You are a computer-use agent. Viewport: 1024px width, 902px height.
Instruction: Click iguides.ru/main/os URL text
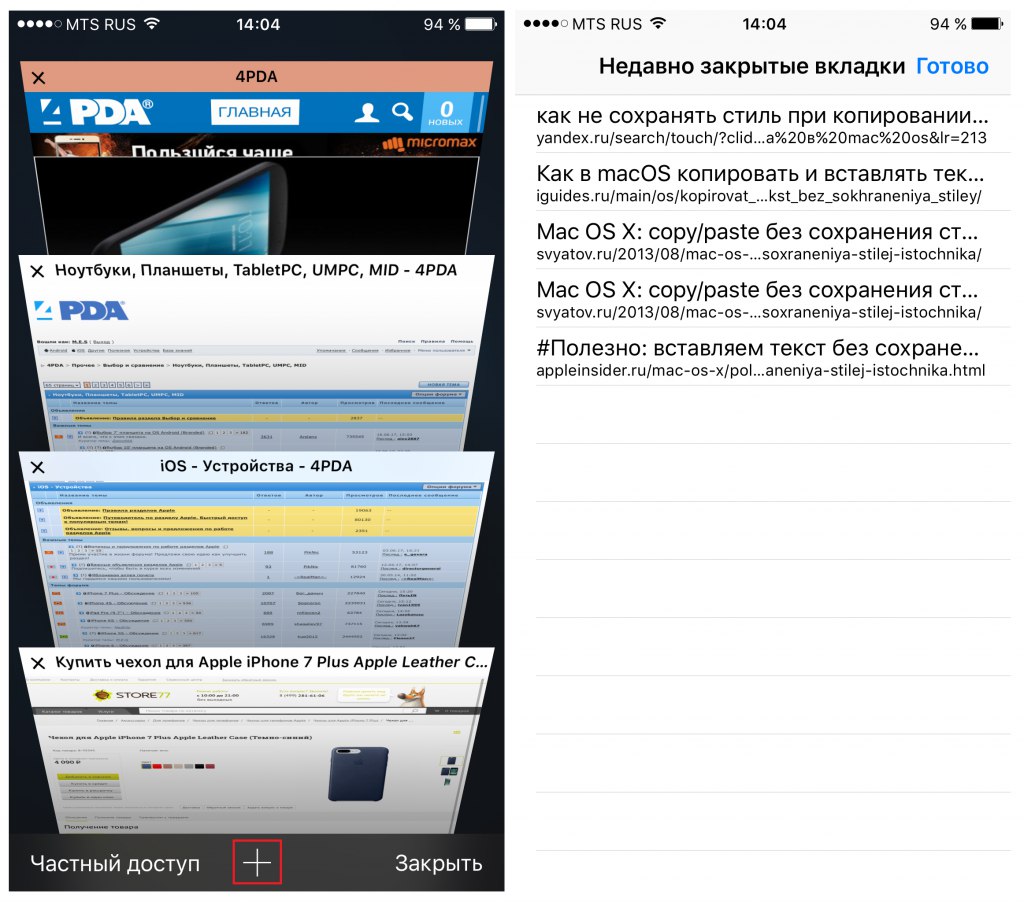pos(758,196)
